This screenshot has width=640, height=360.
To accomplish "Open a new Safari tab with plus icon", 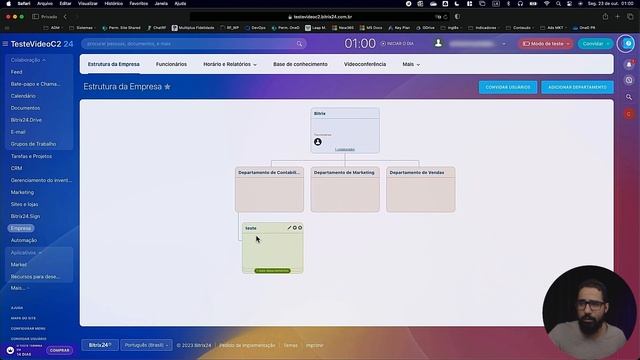I will tap(618, 17).
